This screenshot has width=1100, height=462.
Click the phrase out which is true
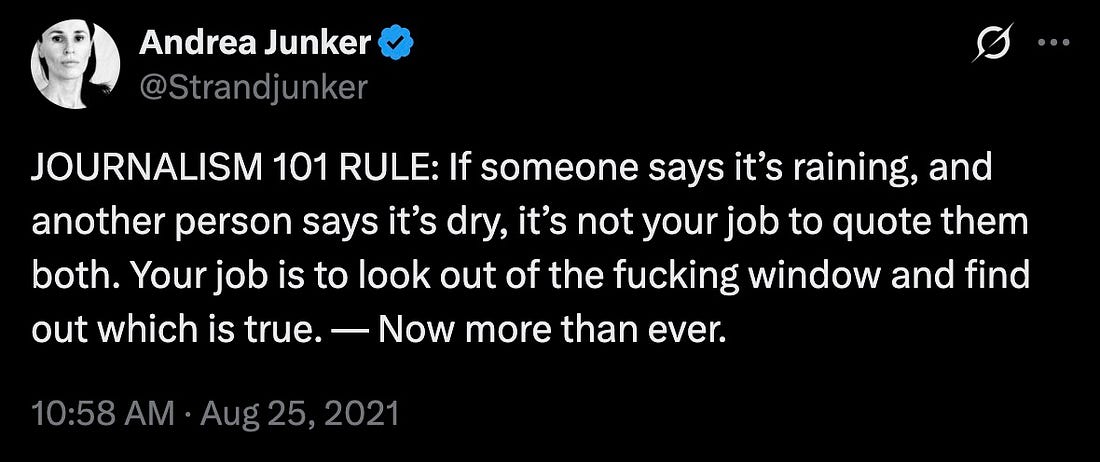(x=170, y=327)
